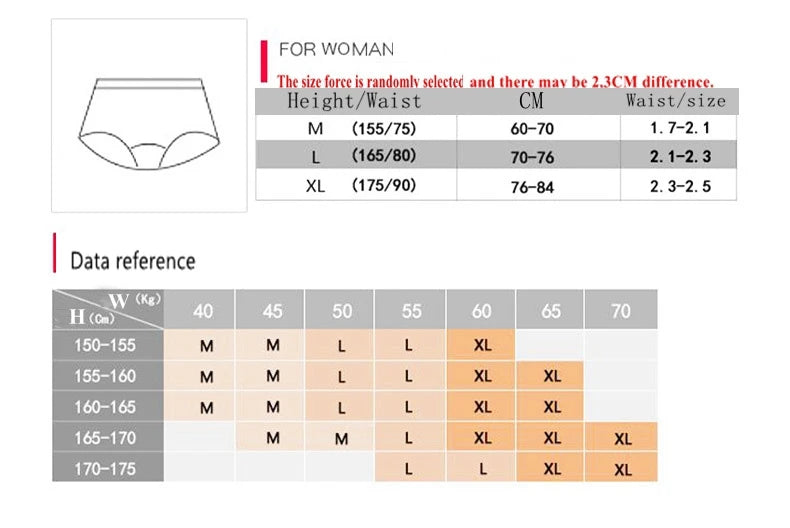Click the 150-155 height row header

pyautogui.click(x=108, y=345)
